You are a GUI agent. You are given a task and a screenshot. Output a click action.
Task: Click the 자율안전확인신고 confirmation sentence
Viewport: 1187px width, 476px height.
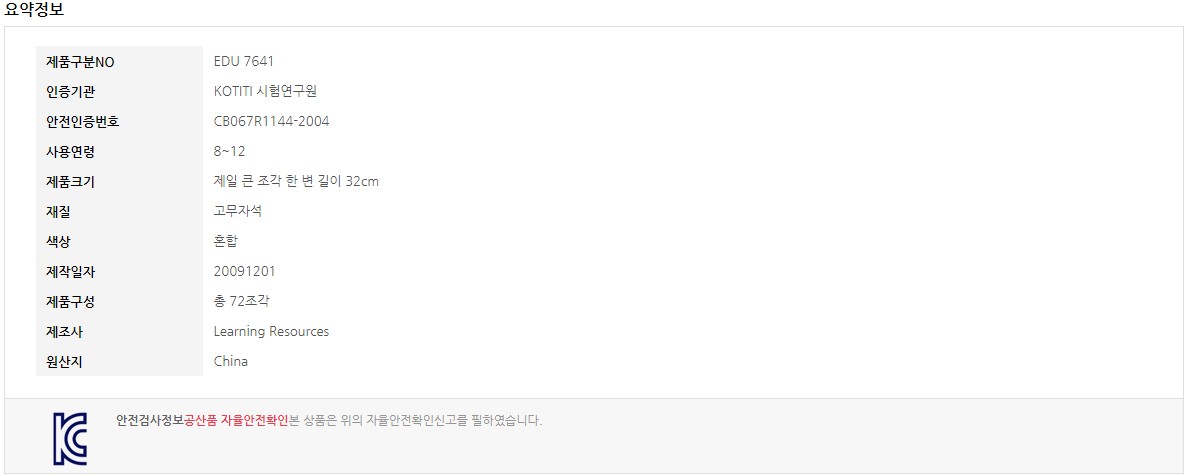[x=416, y=421]
